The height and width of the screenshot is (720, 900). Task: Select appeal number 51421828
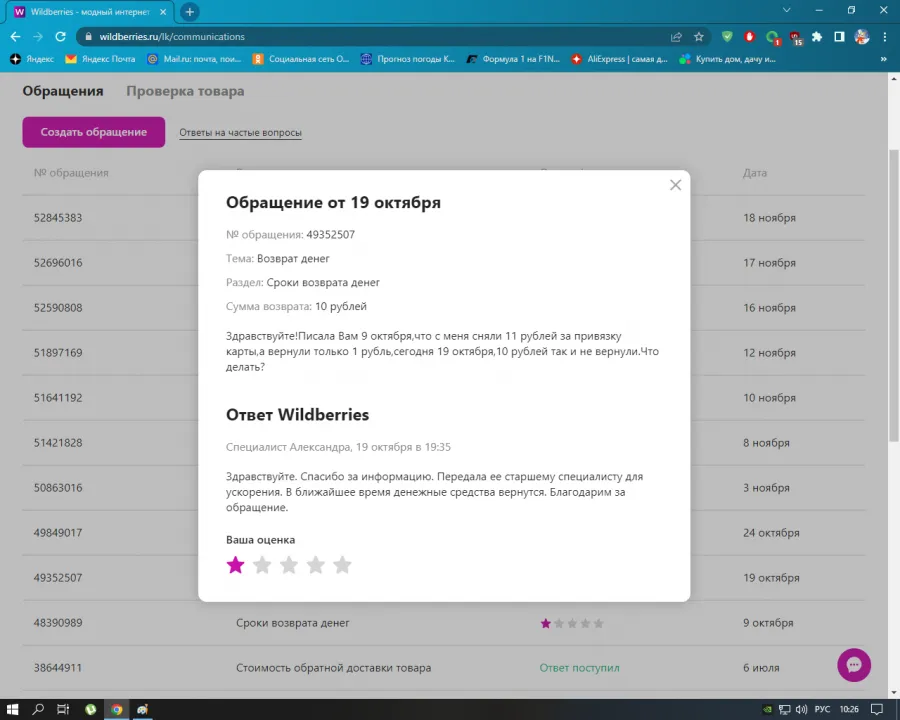tap(58, 443)
